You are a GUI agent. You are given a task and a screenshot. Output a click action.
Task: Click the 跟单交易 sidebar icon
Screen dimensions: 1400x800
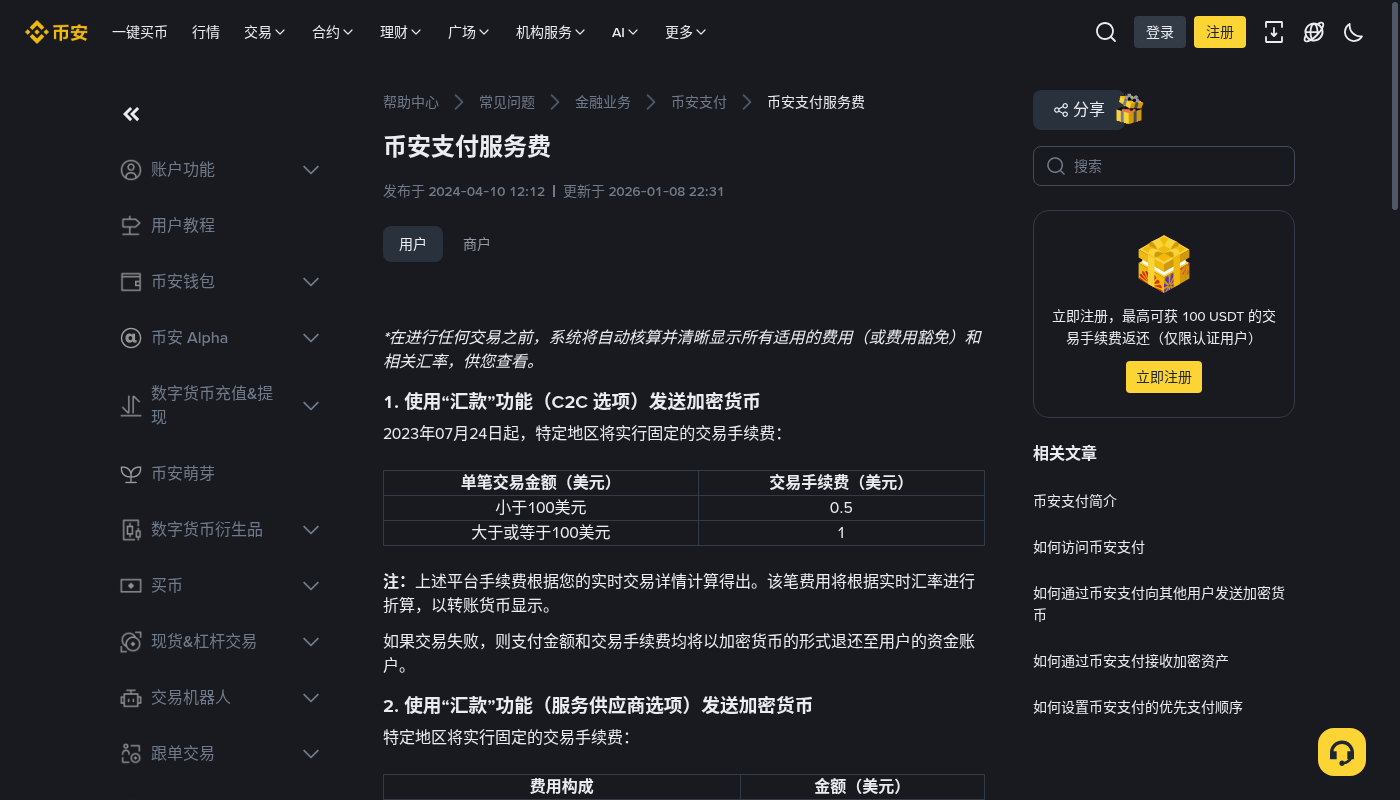(131, 754)
